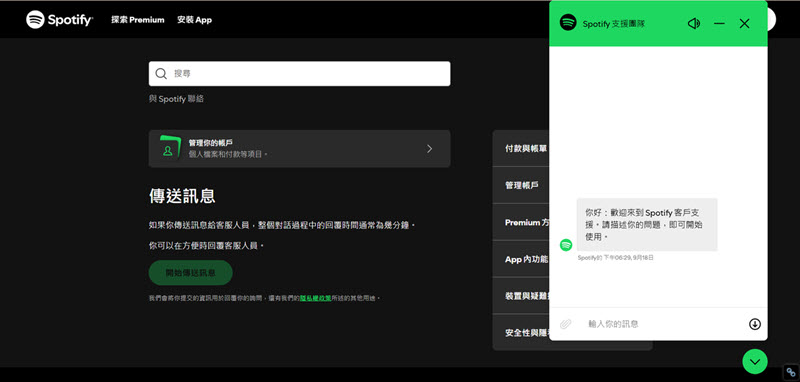Select 管理帳戶 category
The width and height of the screenshot is (800, 382).
click(x=521, y=186)
